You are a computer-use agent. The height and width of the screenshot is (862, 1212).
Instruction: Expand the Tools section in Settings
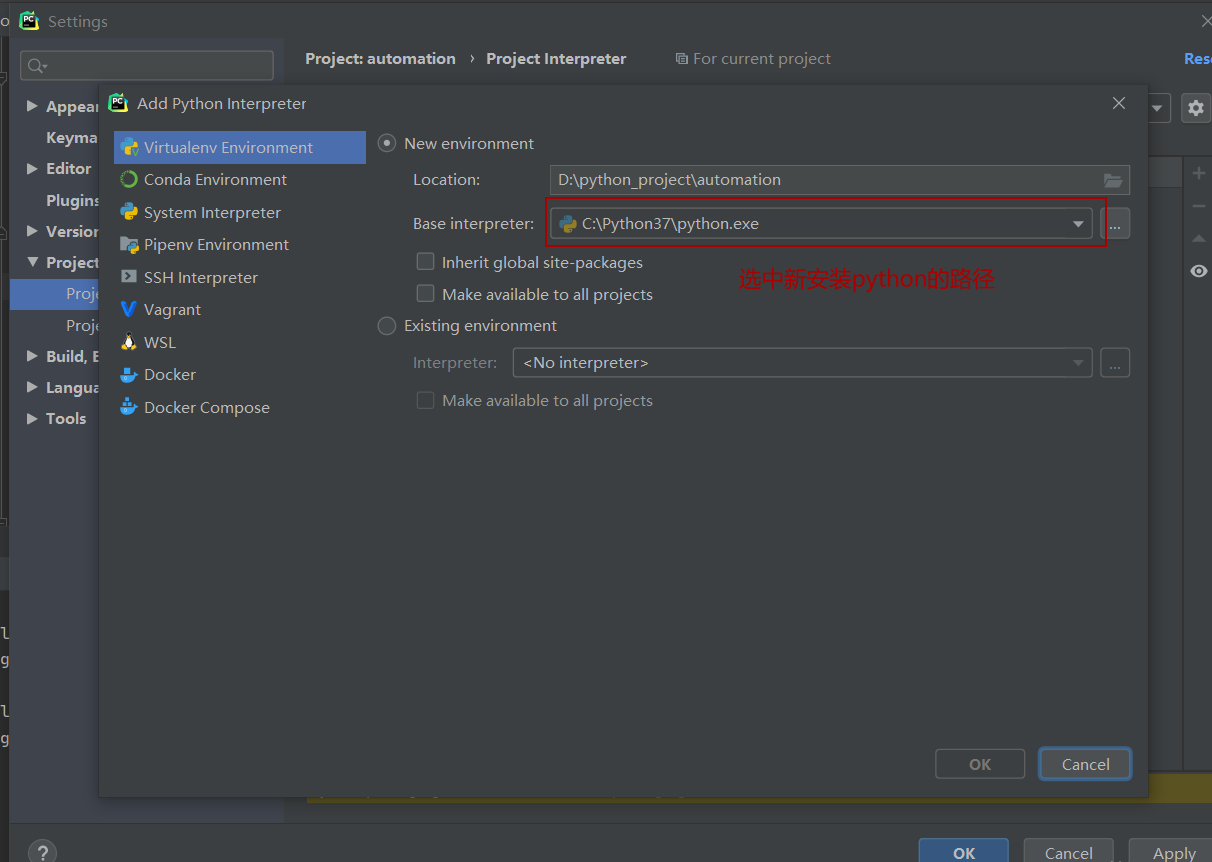coord(30,418)
